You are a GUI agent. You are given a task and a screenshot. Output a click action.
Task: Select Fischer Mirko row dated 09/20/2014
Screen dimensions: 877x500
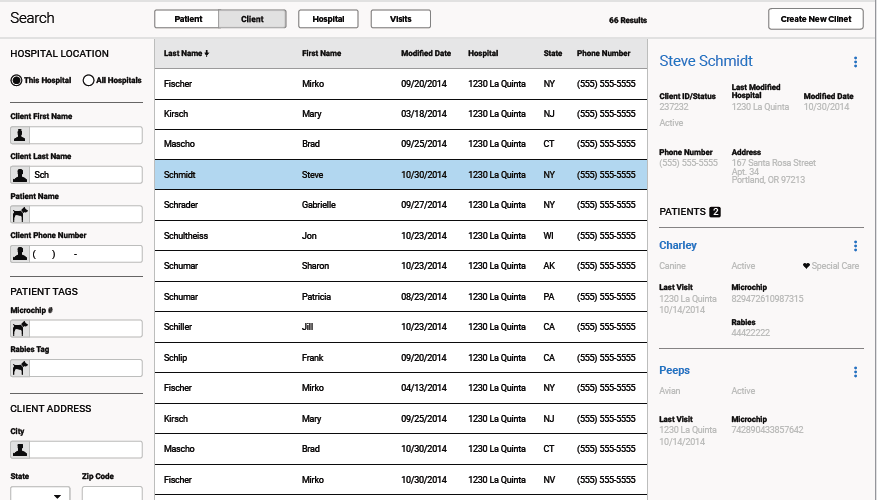[401, 84]
